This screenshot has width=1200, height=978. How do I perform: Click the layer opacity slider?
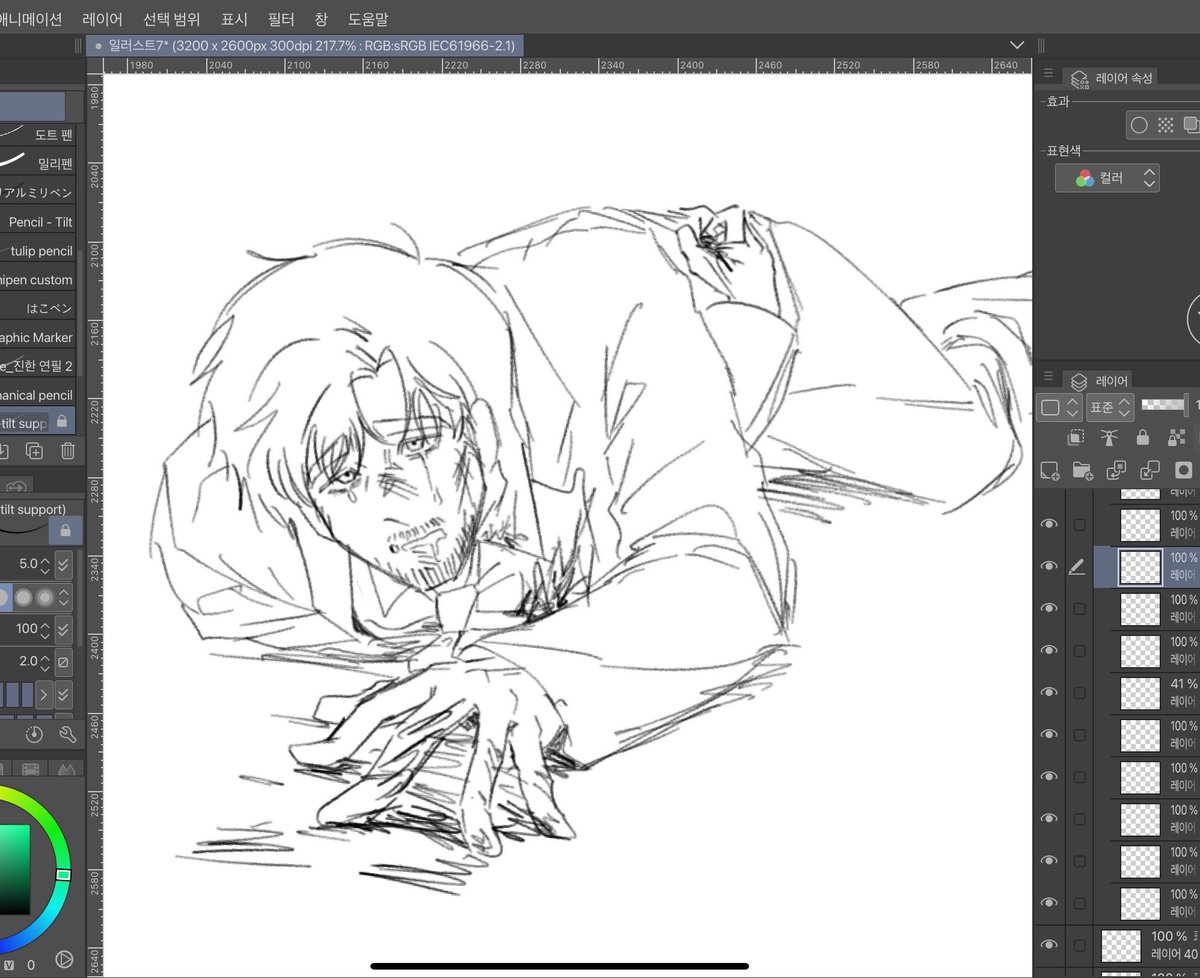click(x=1165, y=405)
